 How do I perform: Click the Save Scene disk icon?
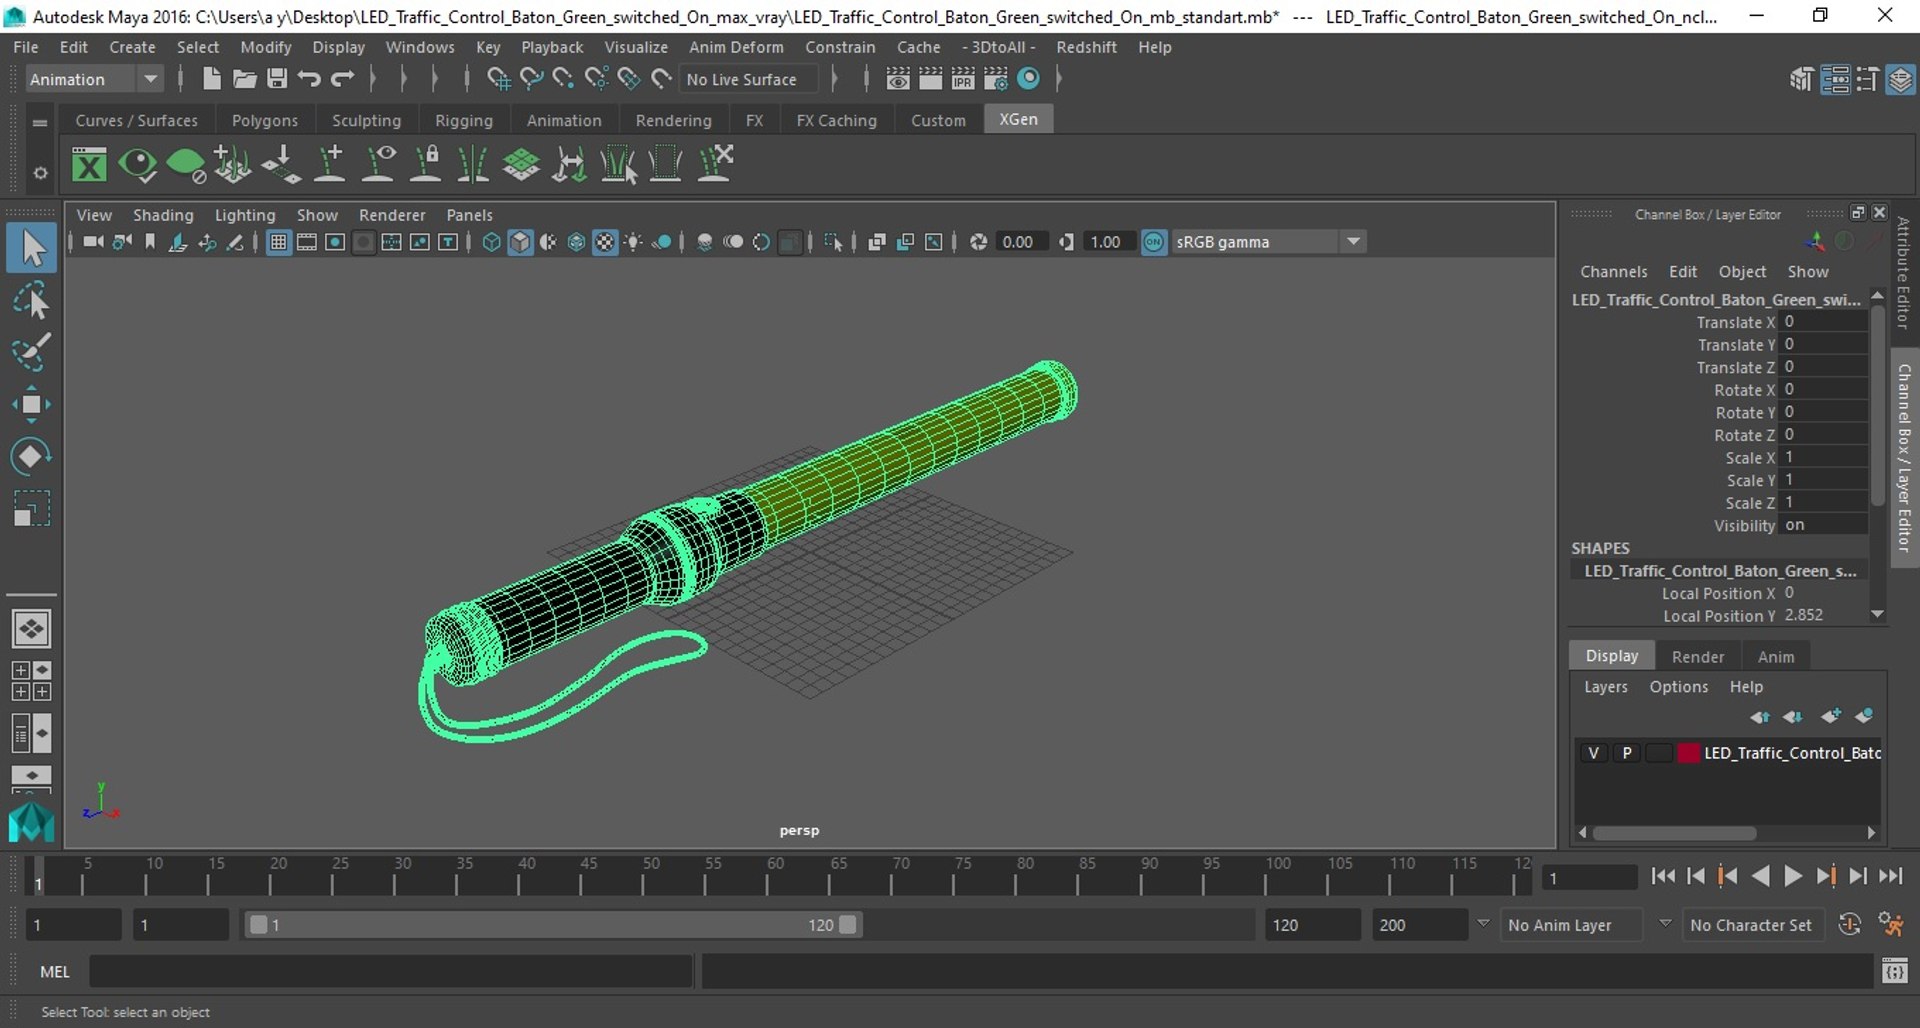(277, 79)
